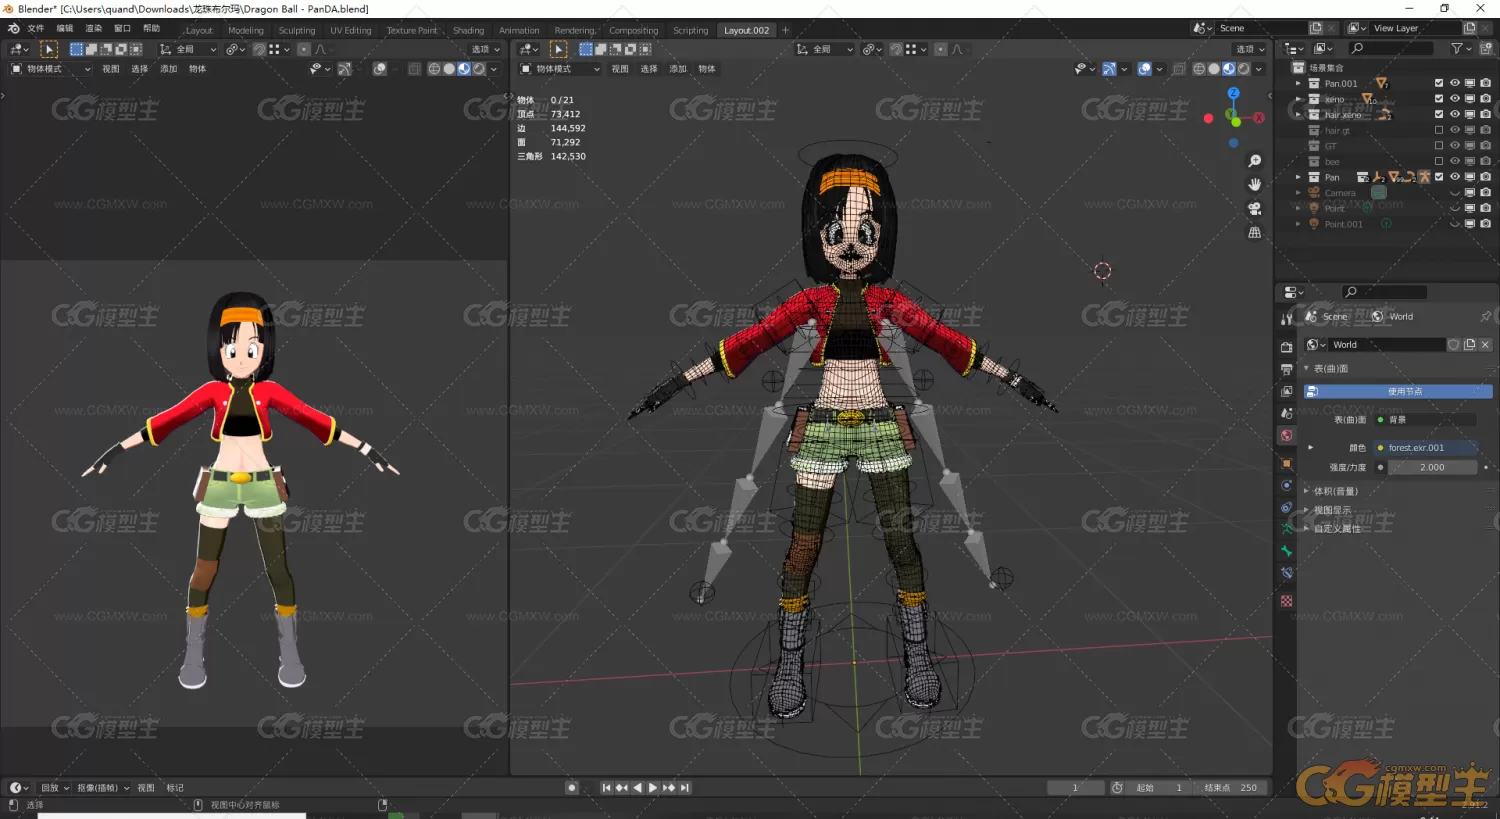Viewport: 1500px width, 819px height.
Task: Click new collection icon in outliner header
Action: pos(1485,48)
